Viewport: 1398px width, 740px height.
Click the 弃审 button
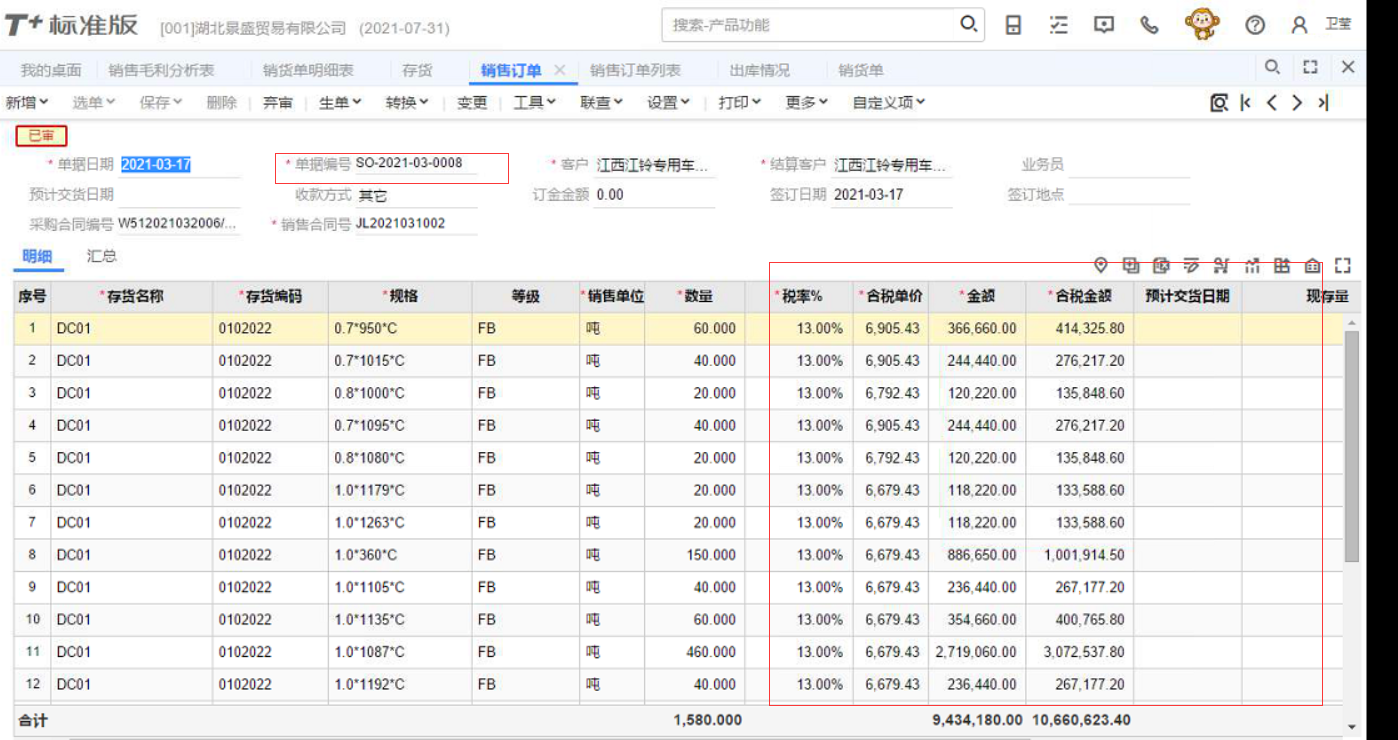click(x=278, y=102)
